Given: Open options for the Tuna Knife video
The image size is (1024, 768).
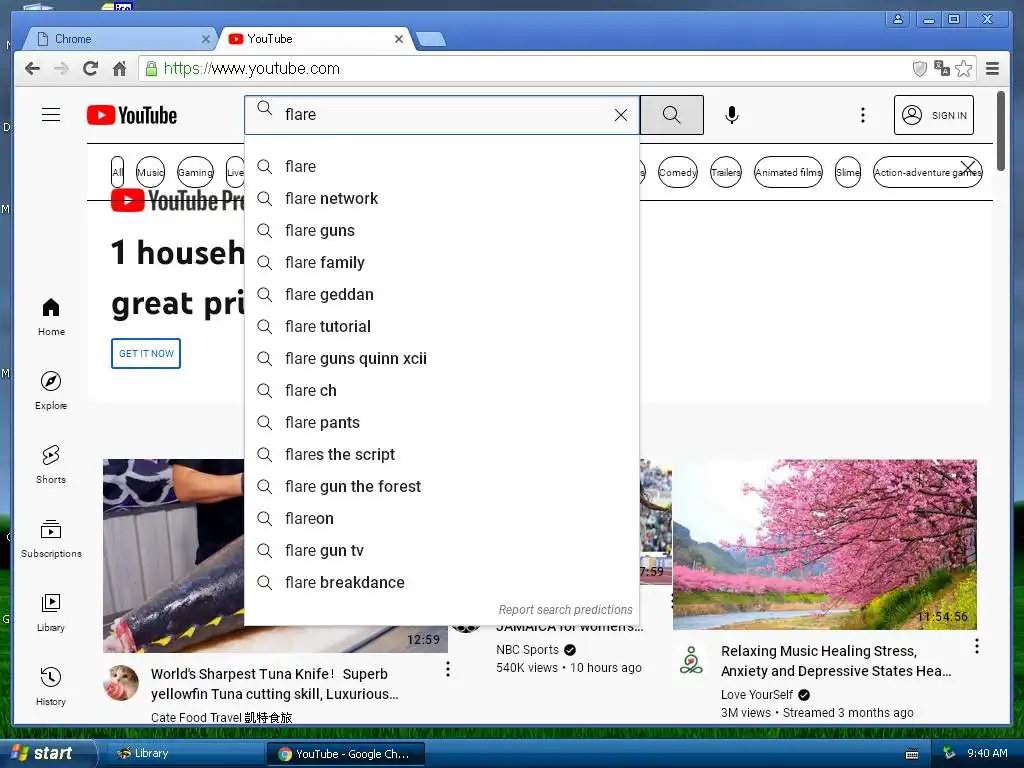Looking at the screenshot, I should 448,669.
